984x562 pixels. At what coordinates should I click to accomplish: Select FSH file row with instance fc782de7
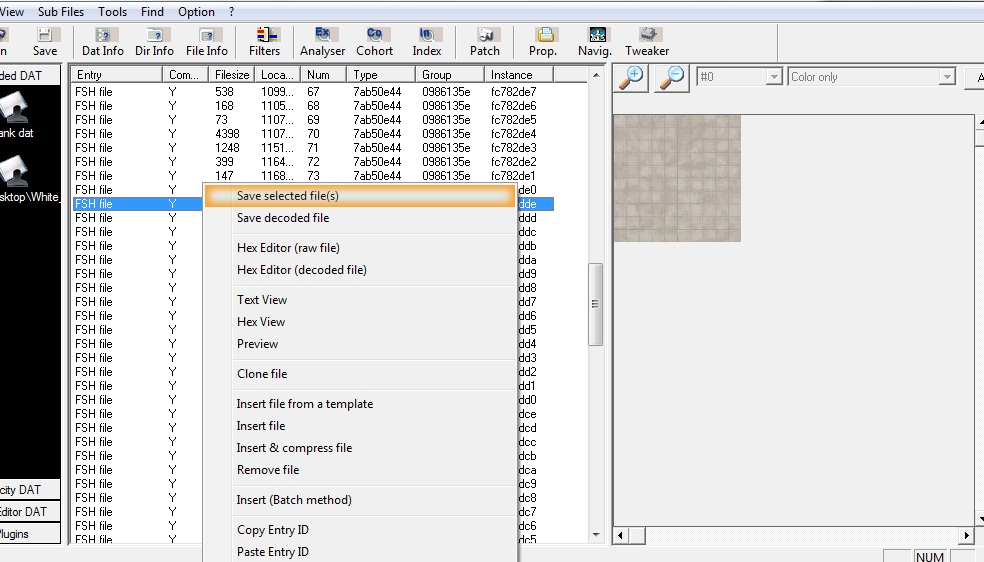pos(313,92)
